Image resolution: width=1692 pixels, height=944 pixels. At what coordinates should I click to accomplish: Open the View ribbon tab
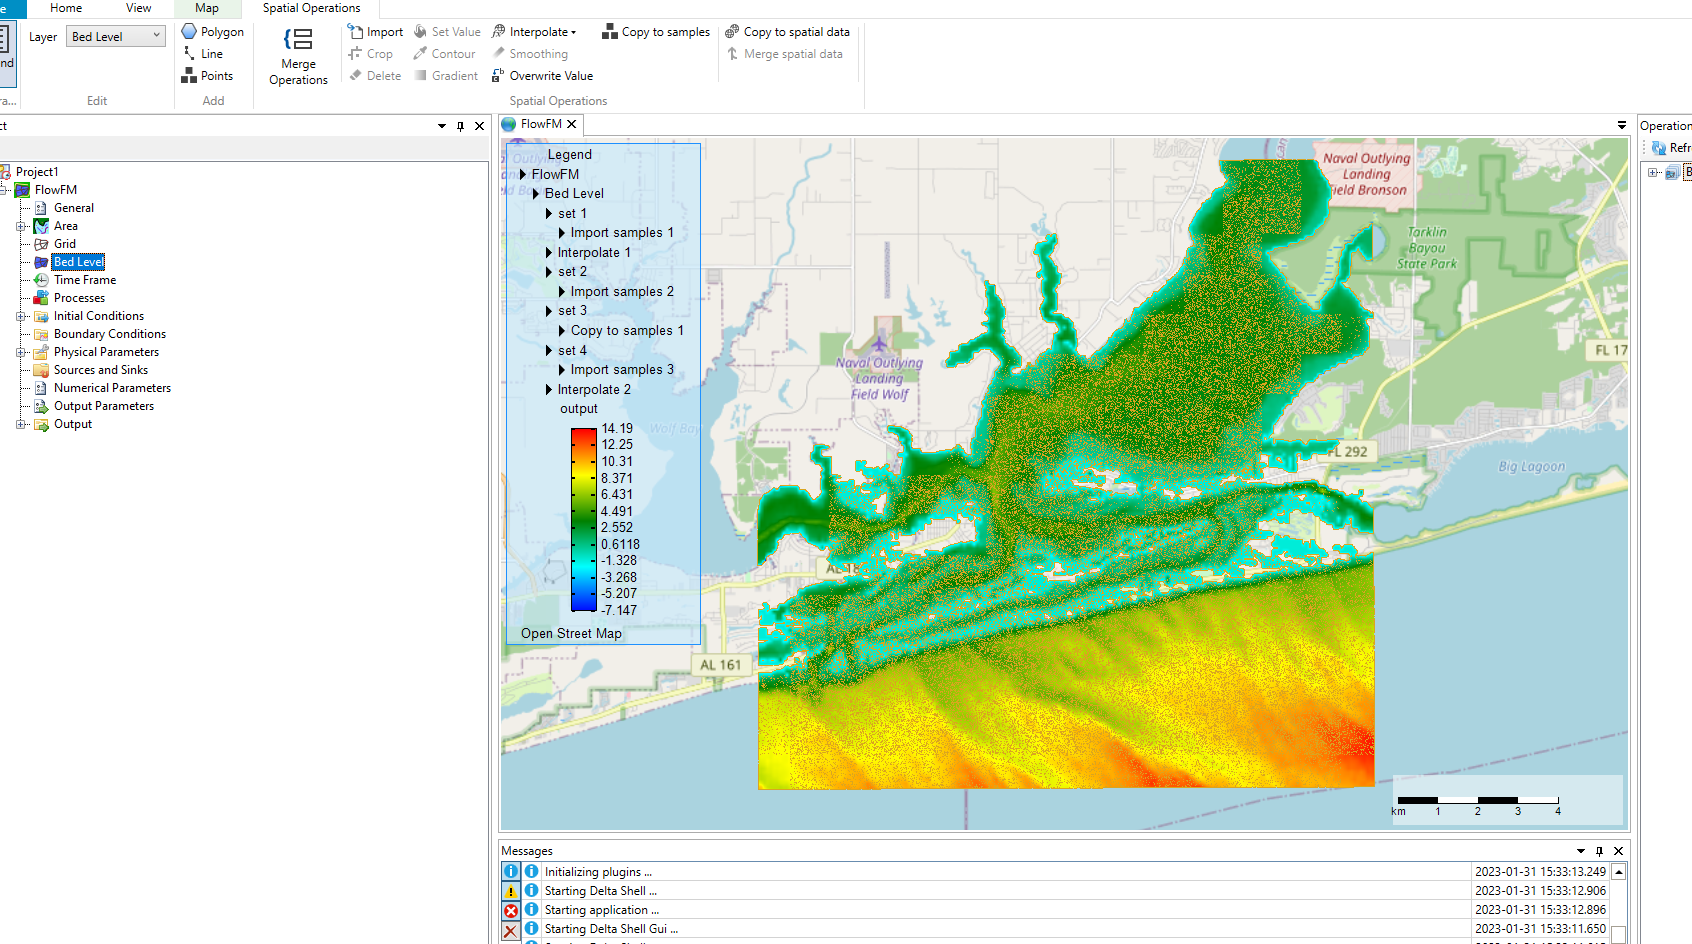(x=139, y=8)
